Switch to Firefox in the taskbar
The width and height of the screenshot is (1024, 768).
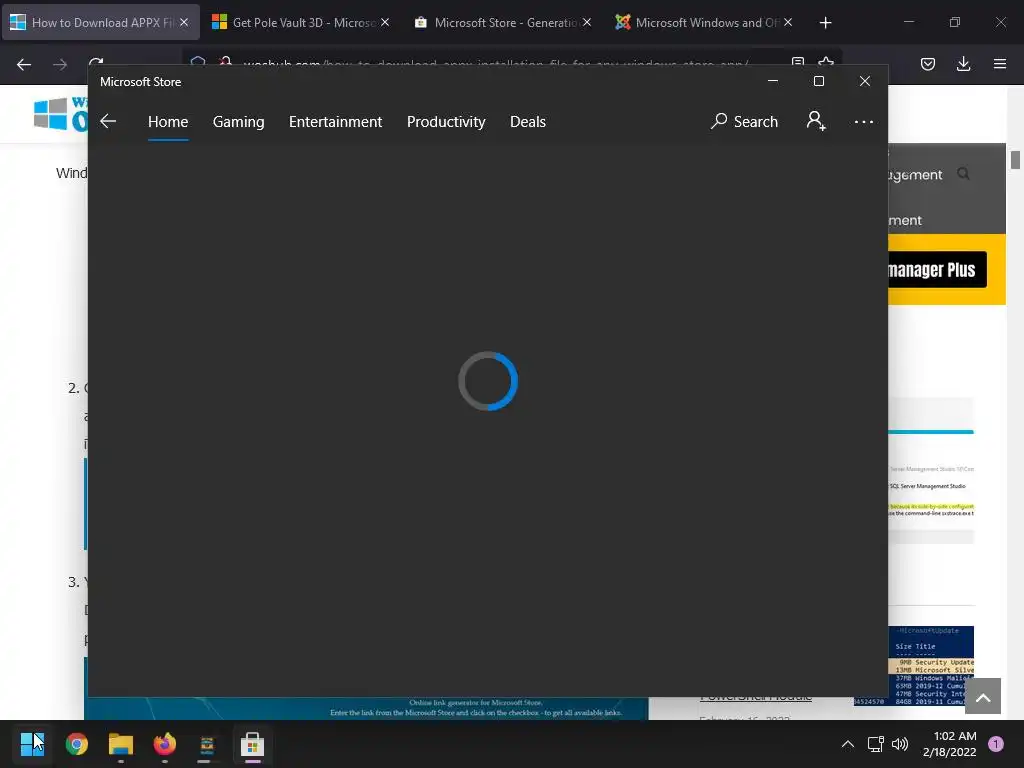(x=165, y=744)
